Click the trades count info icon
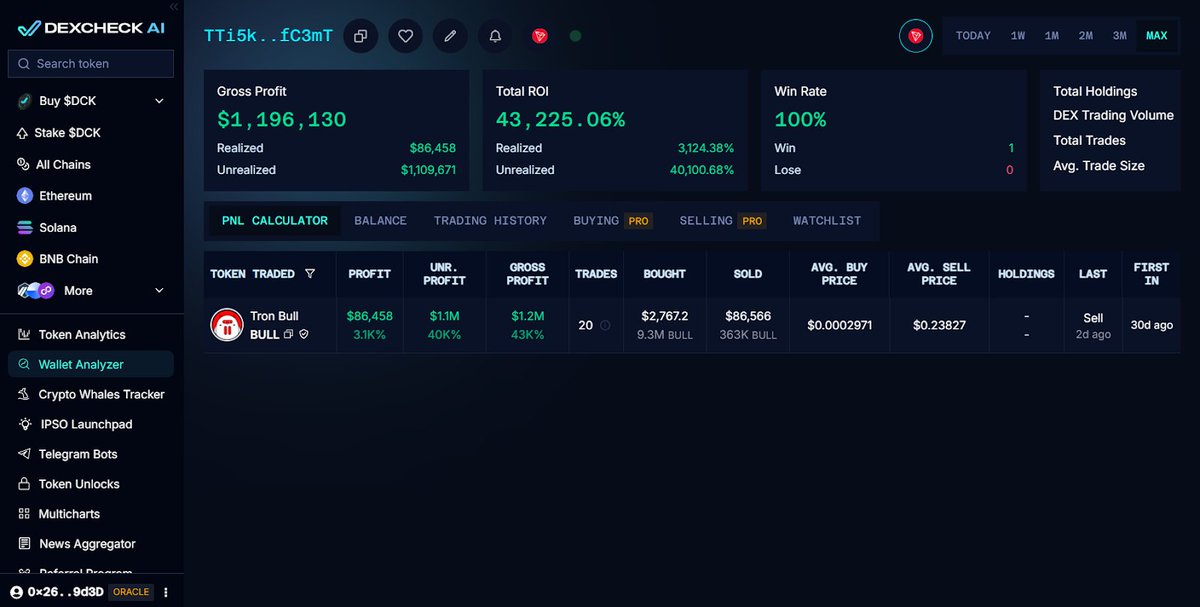The image size is (1200, 607). point(605,325)
